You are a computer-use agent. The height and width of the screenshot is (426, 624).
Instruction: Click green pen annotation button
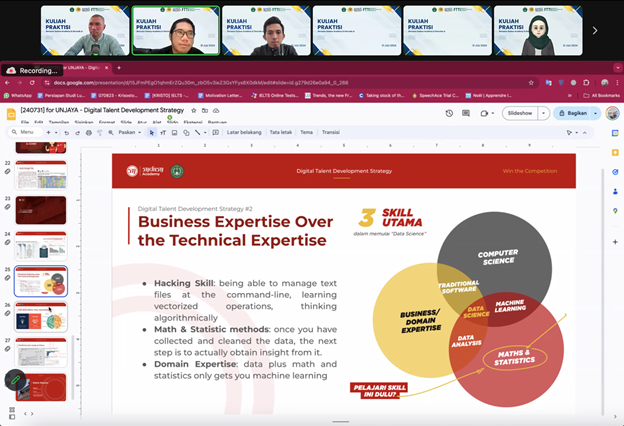pos(15,379)
